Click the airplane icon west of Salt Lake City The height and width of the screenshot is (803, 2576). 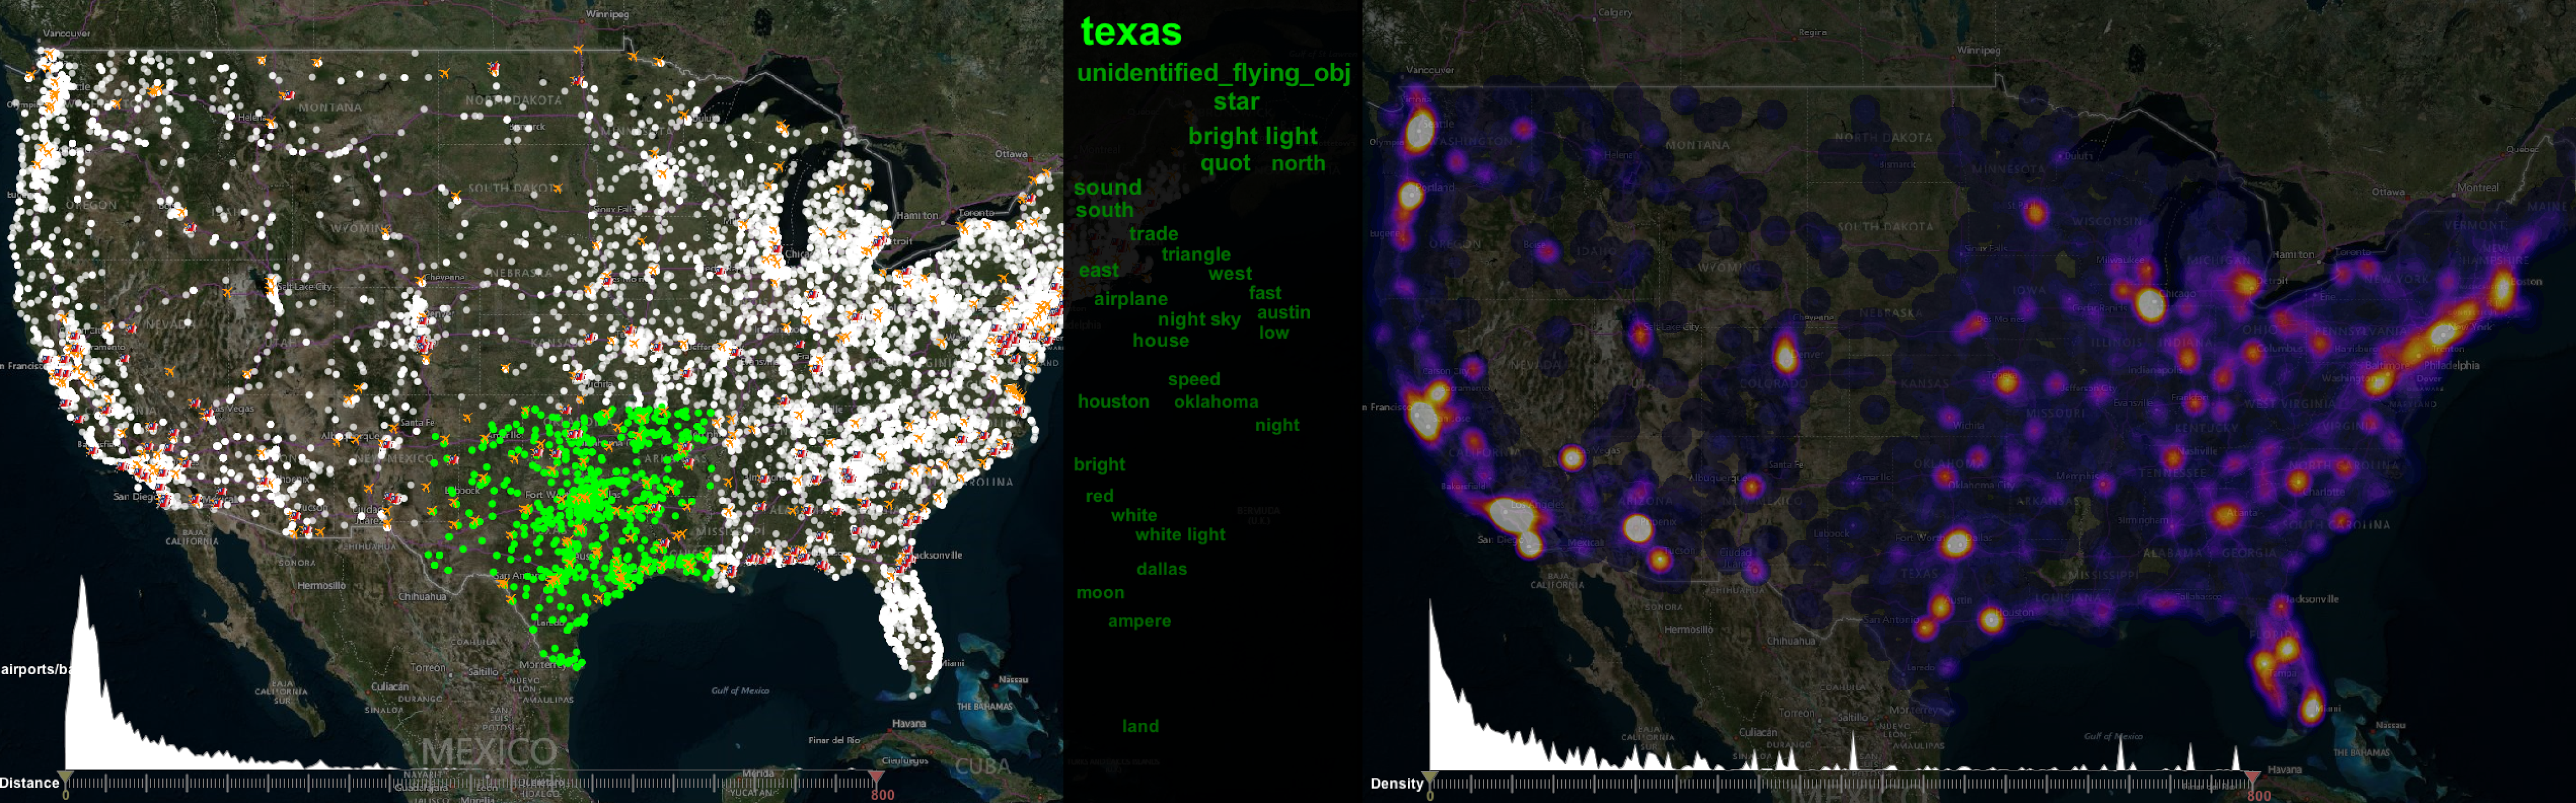coord(227,292)
